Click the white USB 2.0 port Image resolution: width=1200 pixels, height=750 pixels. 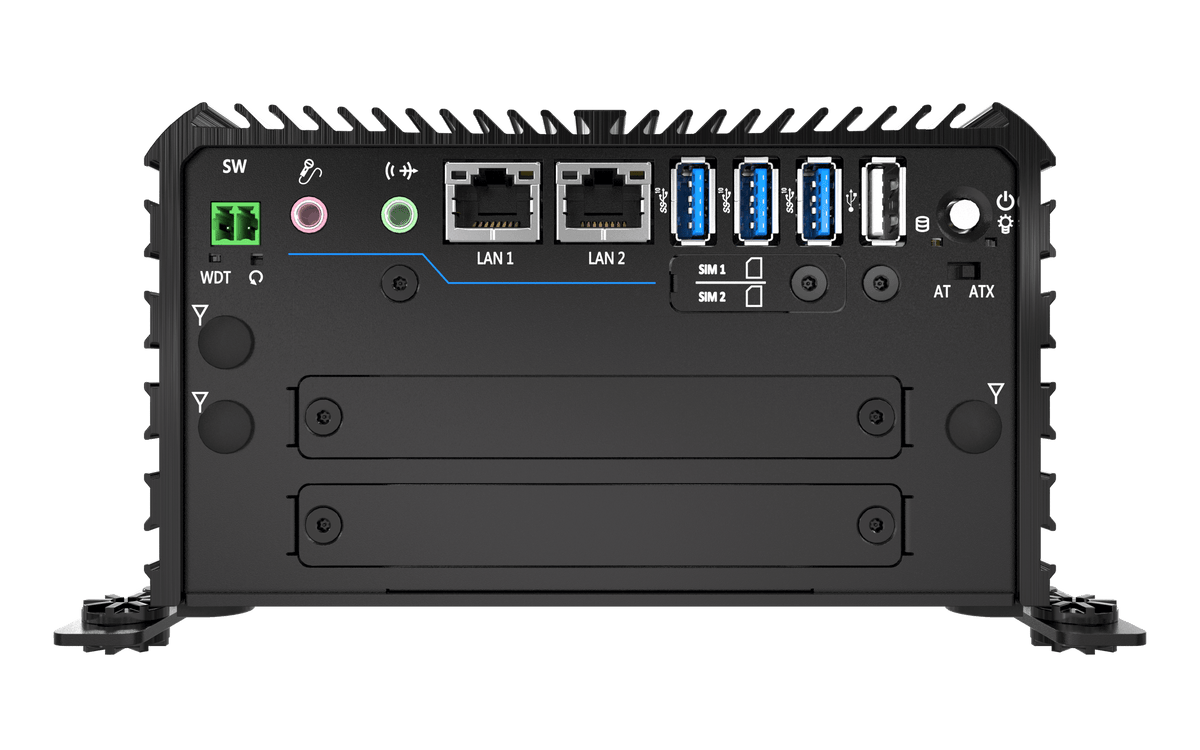coord(884,201)
